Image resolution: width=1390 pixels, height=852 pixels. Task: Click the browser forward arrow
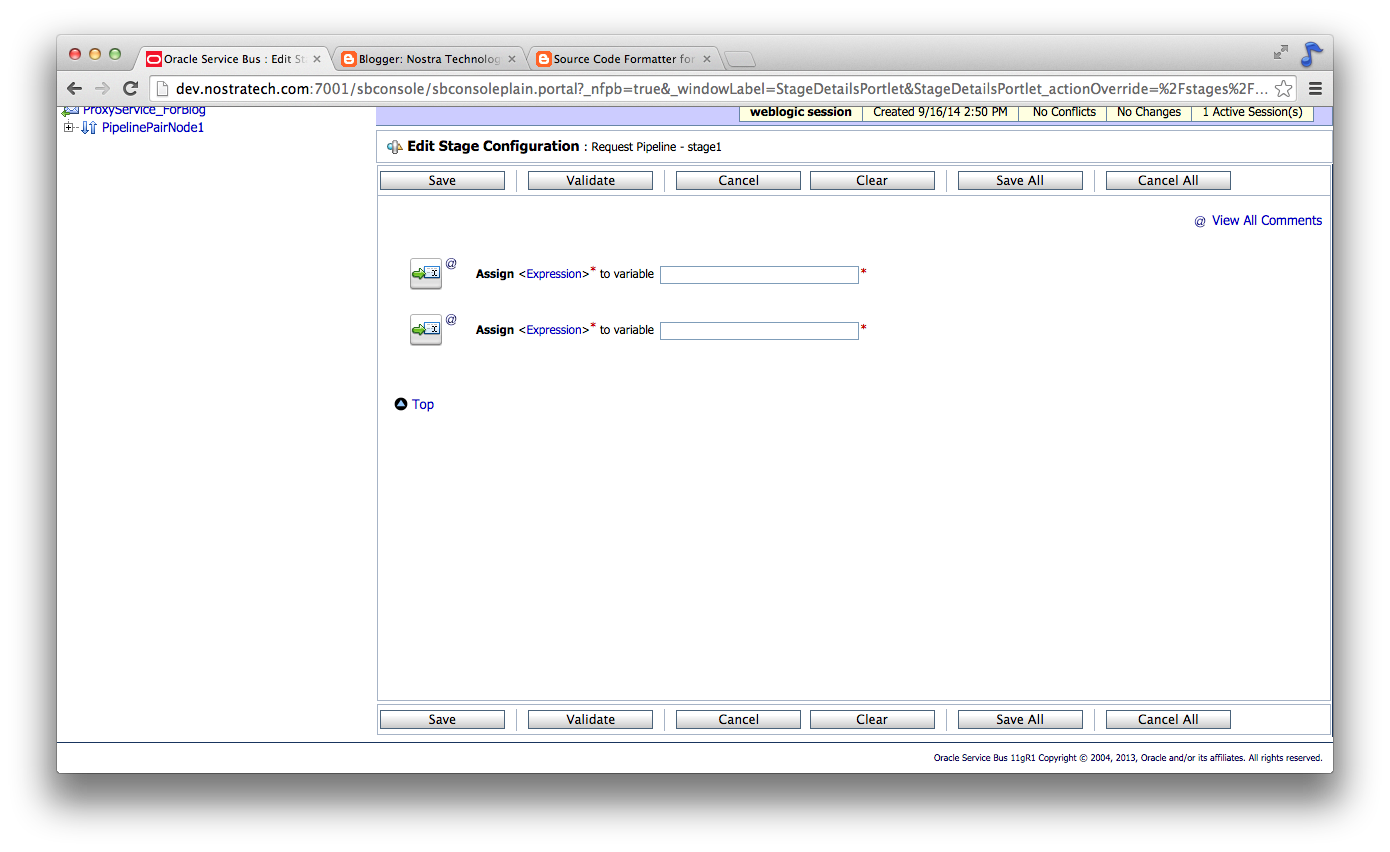pos(102,88)
